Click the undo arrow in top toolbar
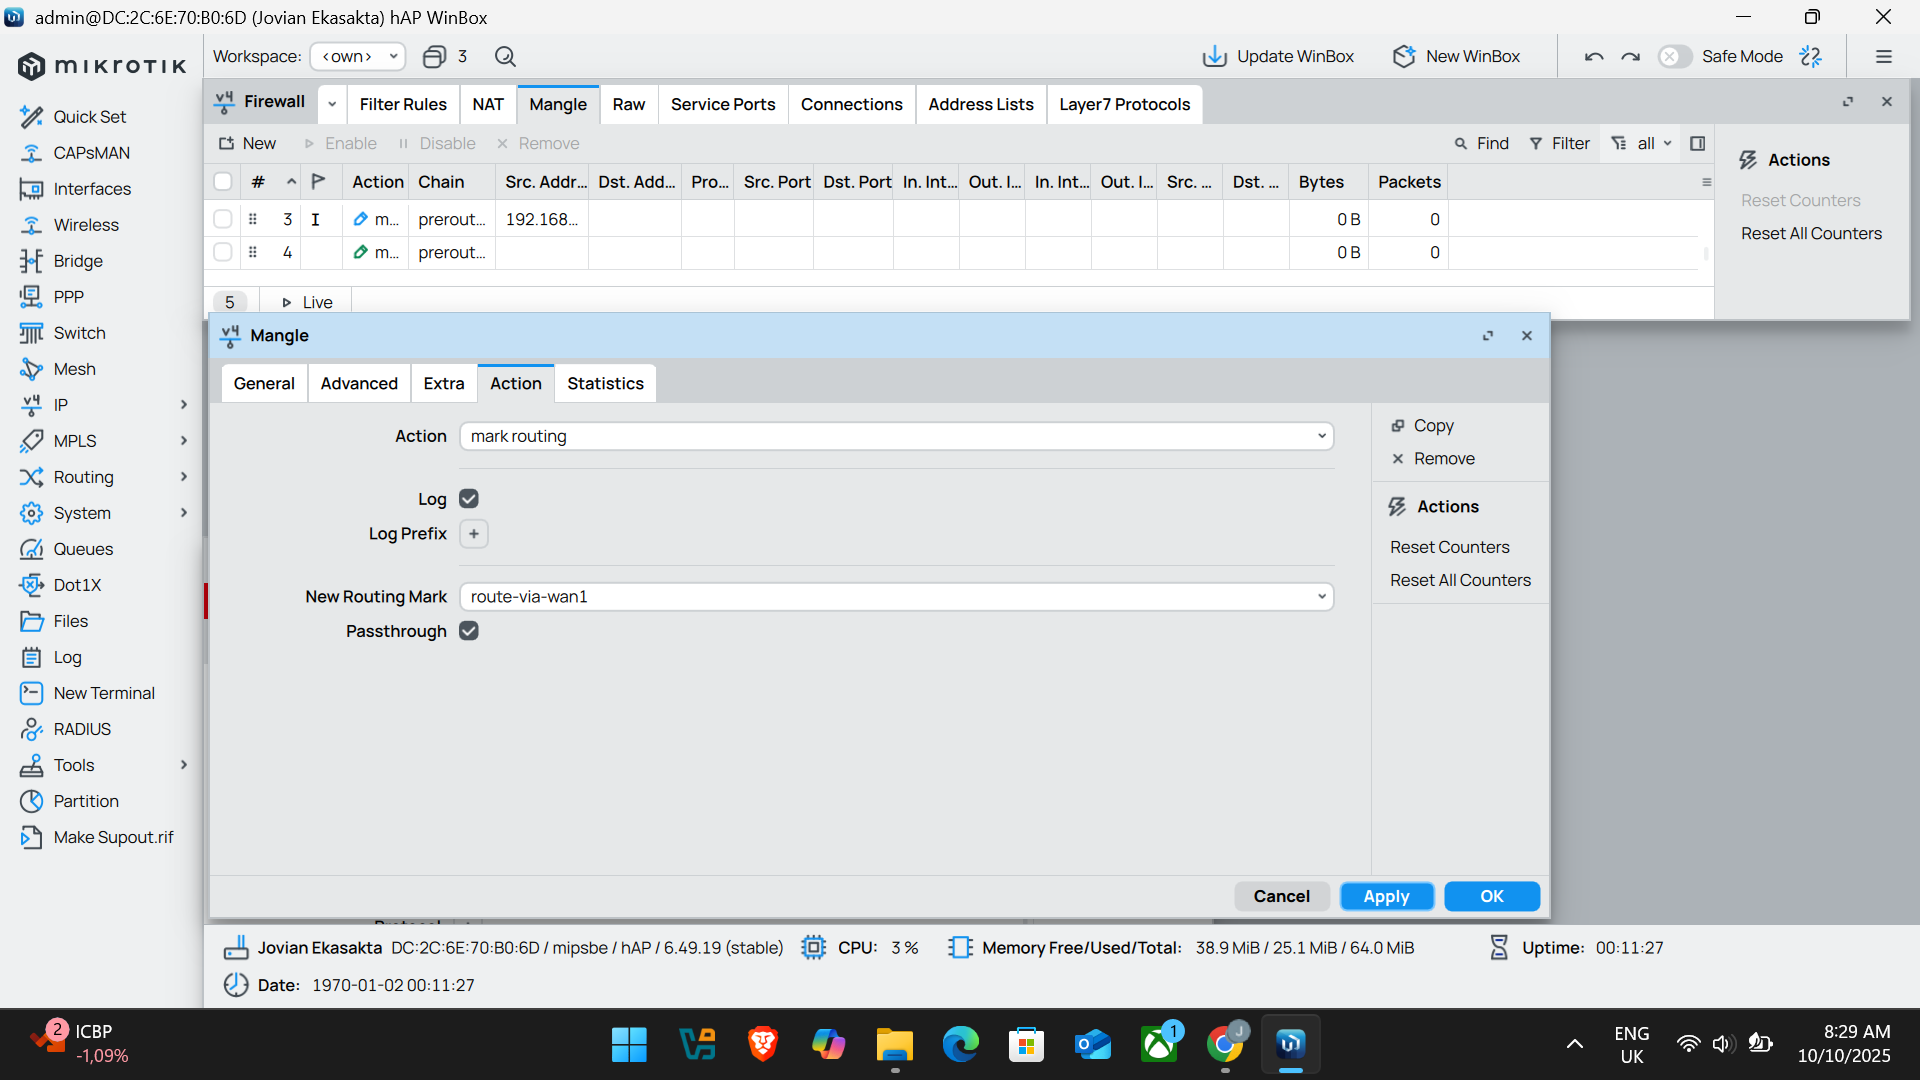The image size is (1920, 1080). click(1594, 57)
